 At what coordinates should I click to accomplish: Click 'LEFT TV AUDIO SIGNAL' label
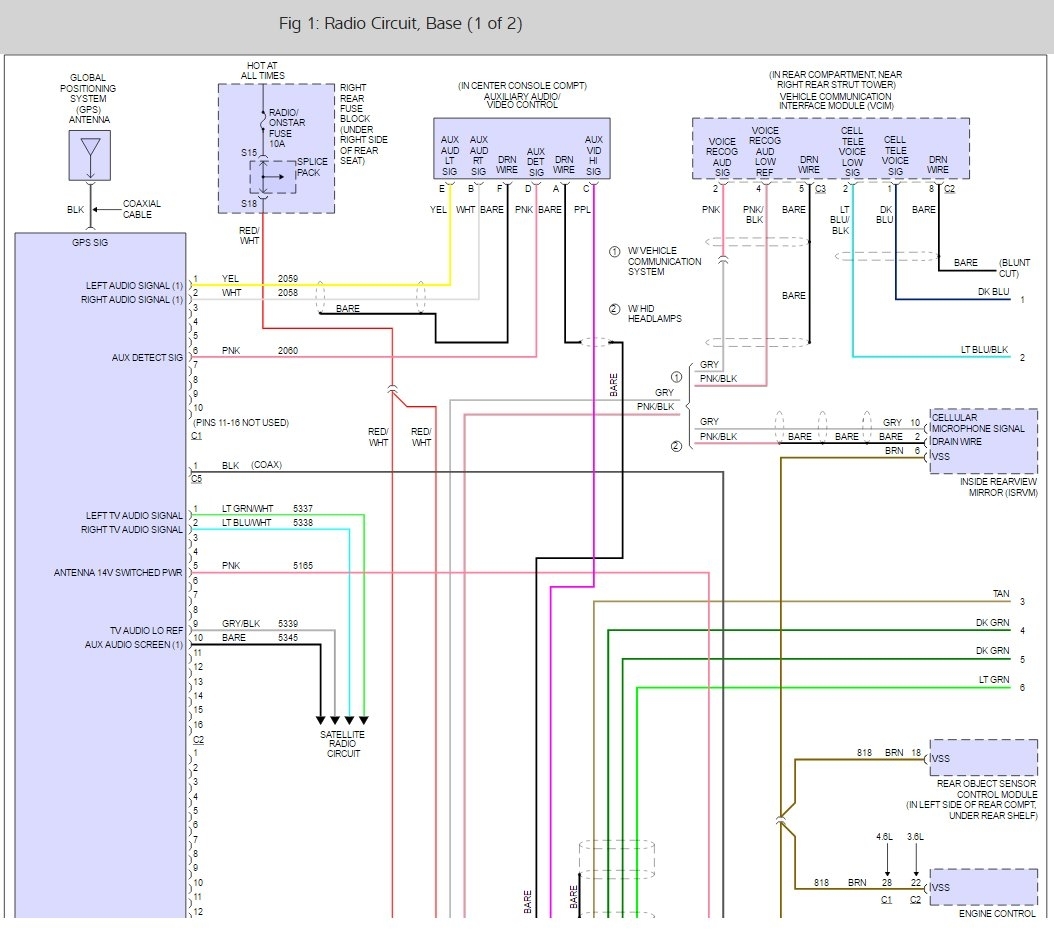pyautogui.click(x=134, y=515)
